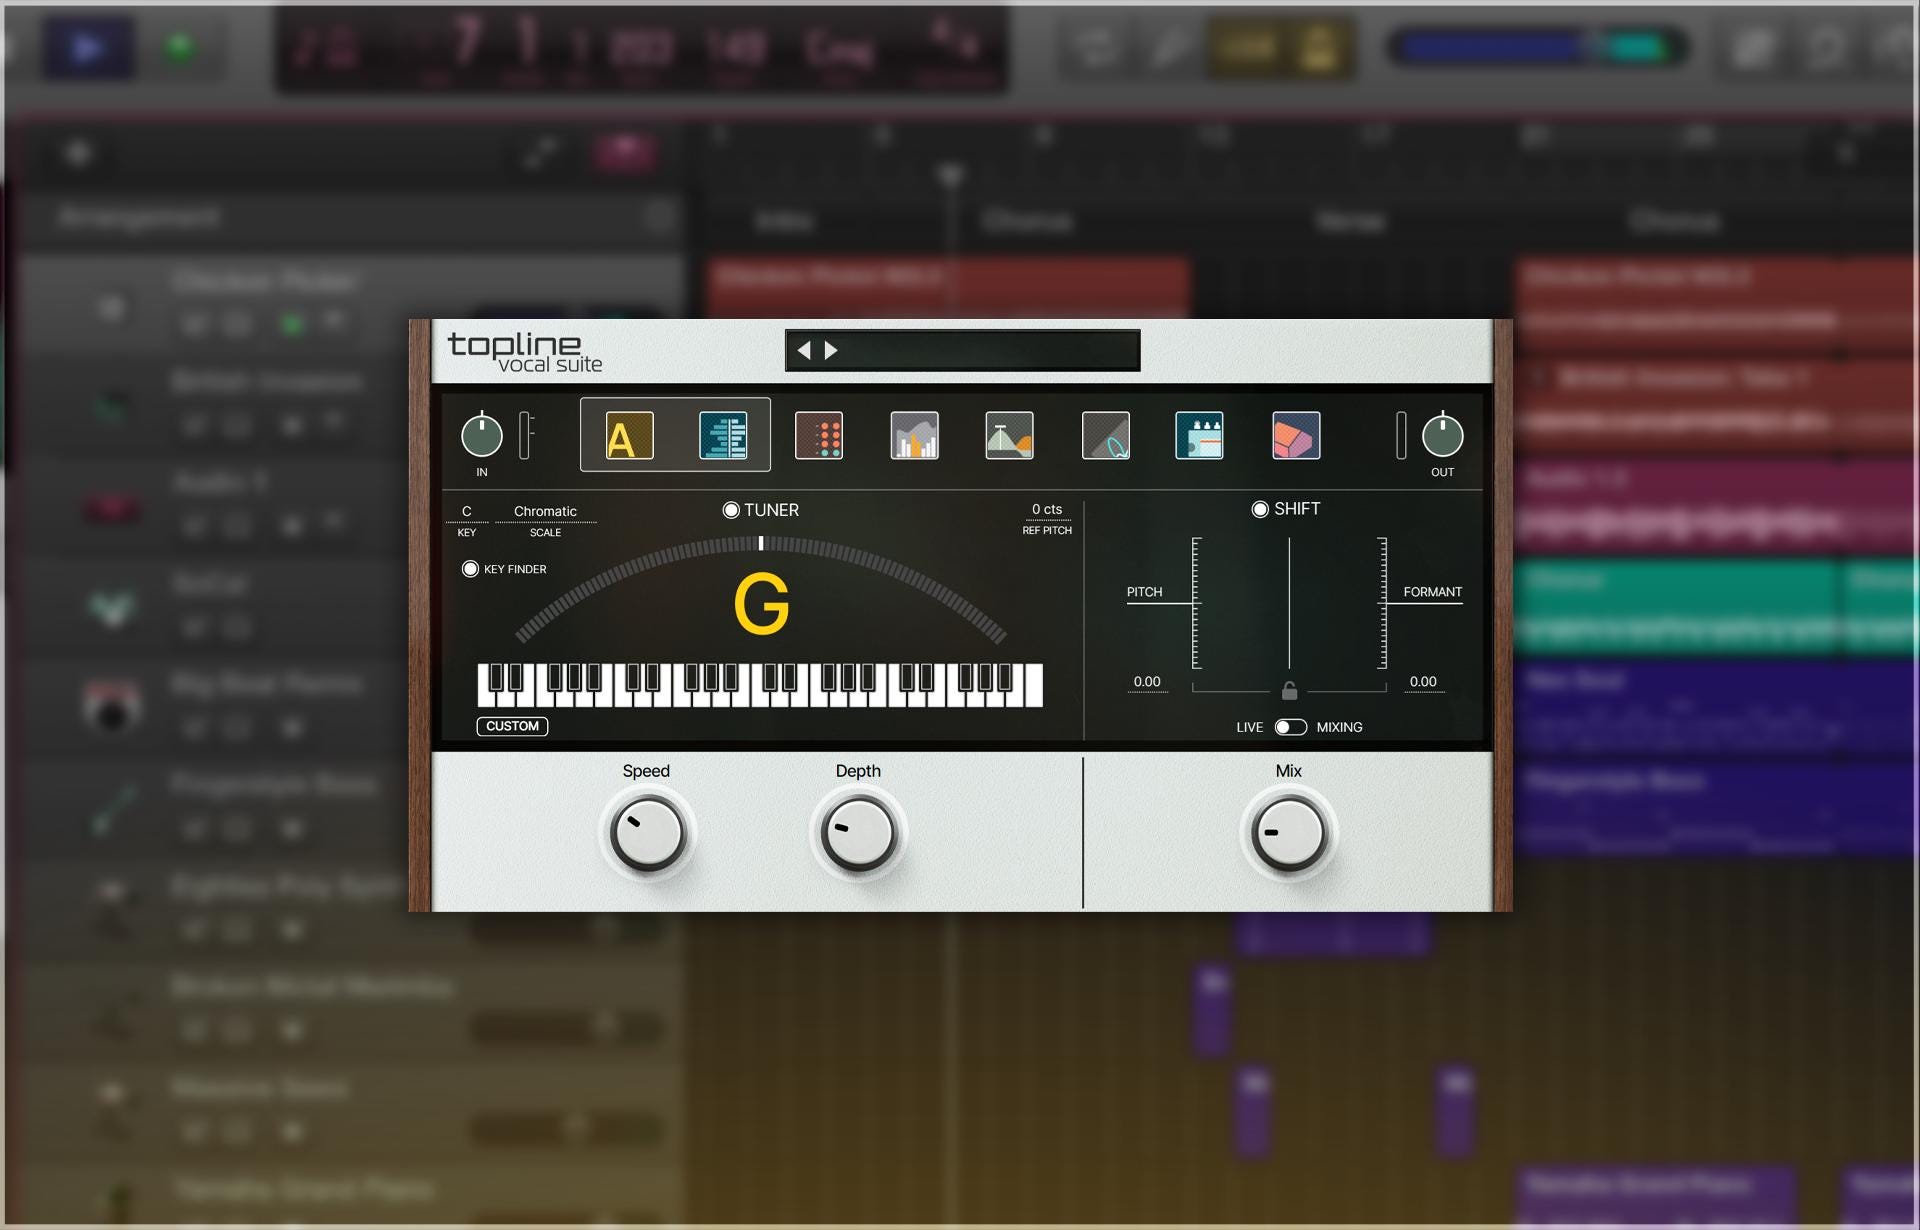
Task: Click the green record button in the DAW transport
Action: [180, 47]
